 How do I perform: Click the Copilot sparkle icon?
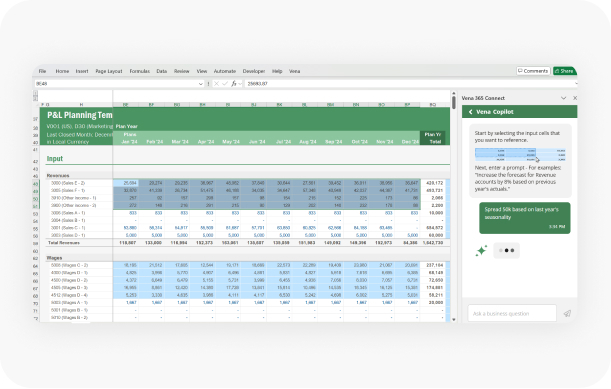(x=481, y=251)
